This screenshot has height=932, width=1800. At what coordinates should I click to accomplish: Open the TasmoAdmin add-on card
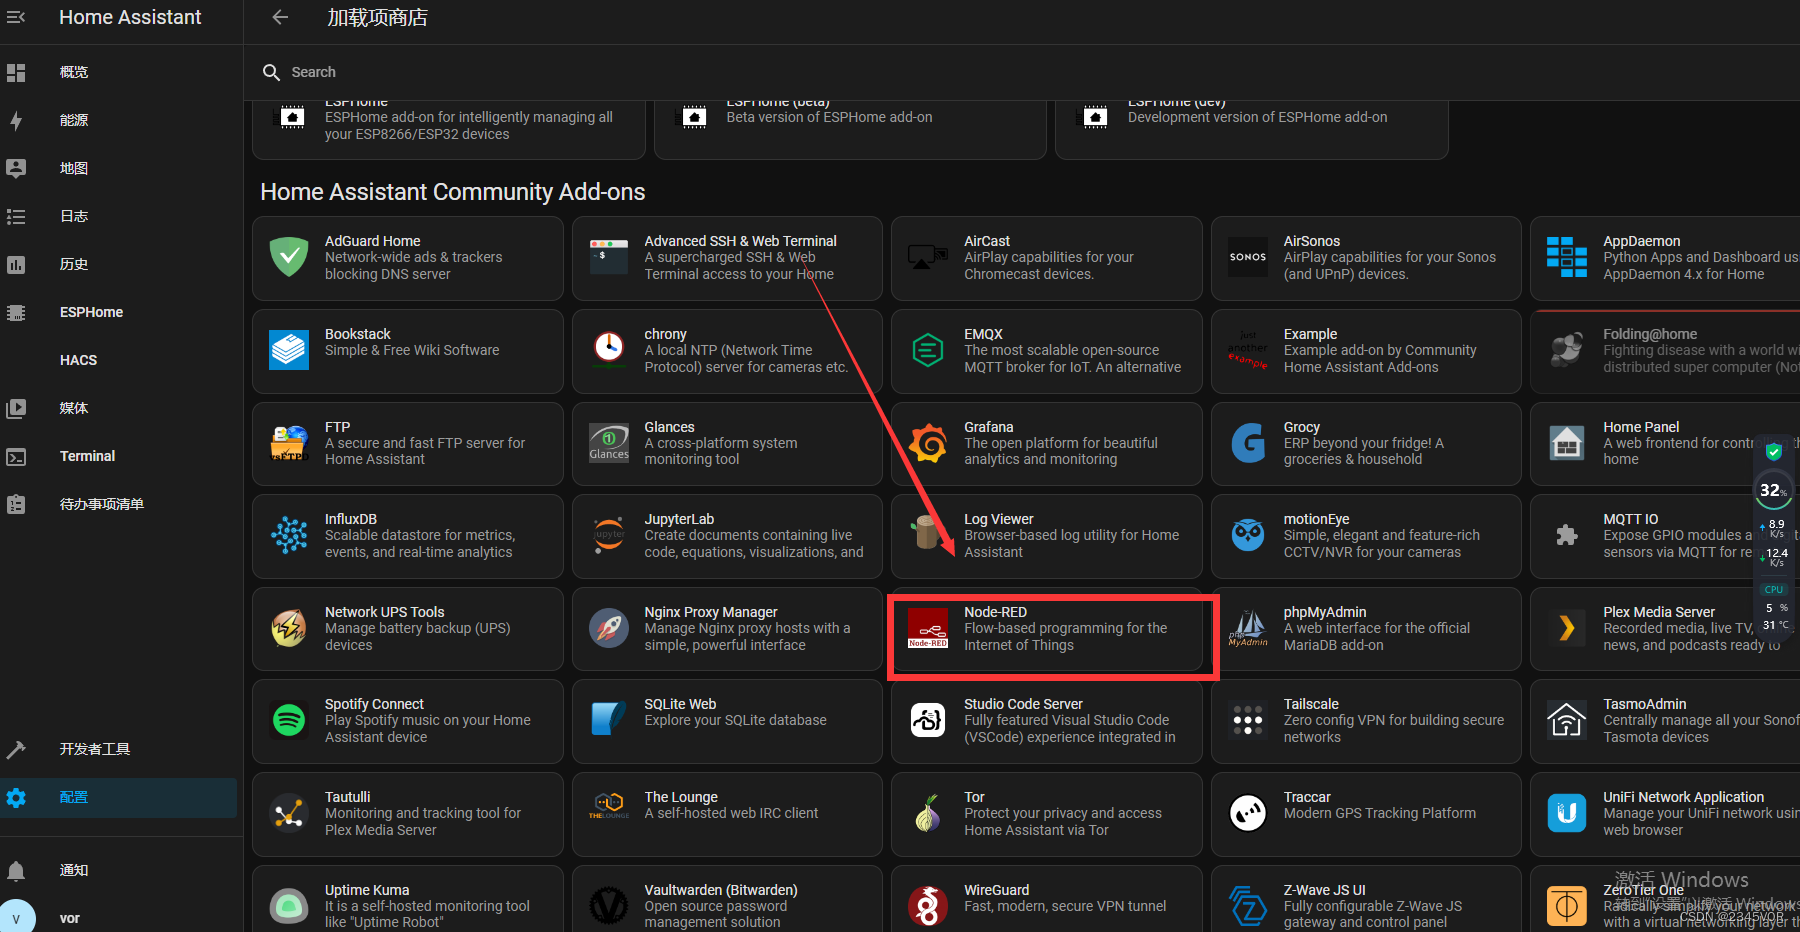coord(1666,721)
